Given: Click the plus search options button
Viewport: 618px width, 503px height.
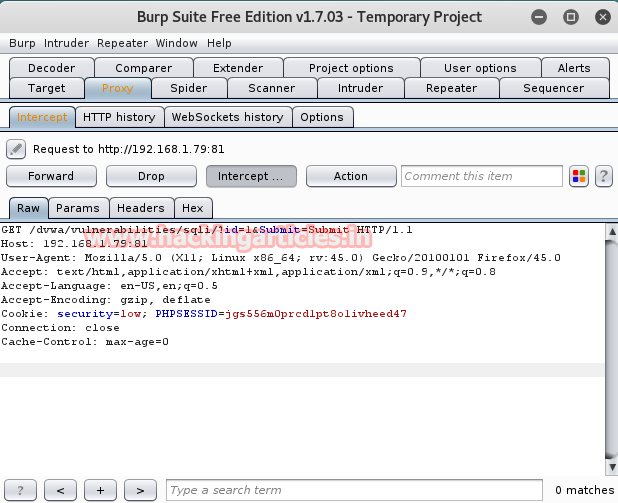Looking at the screenshot, I should (101, 490).
